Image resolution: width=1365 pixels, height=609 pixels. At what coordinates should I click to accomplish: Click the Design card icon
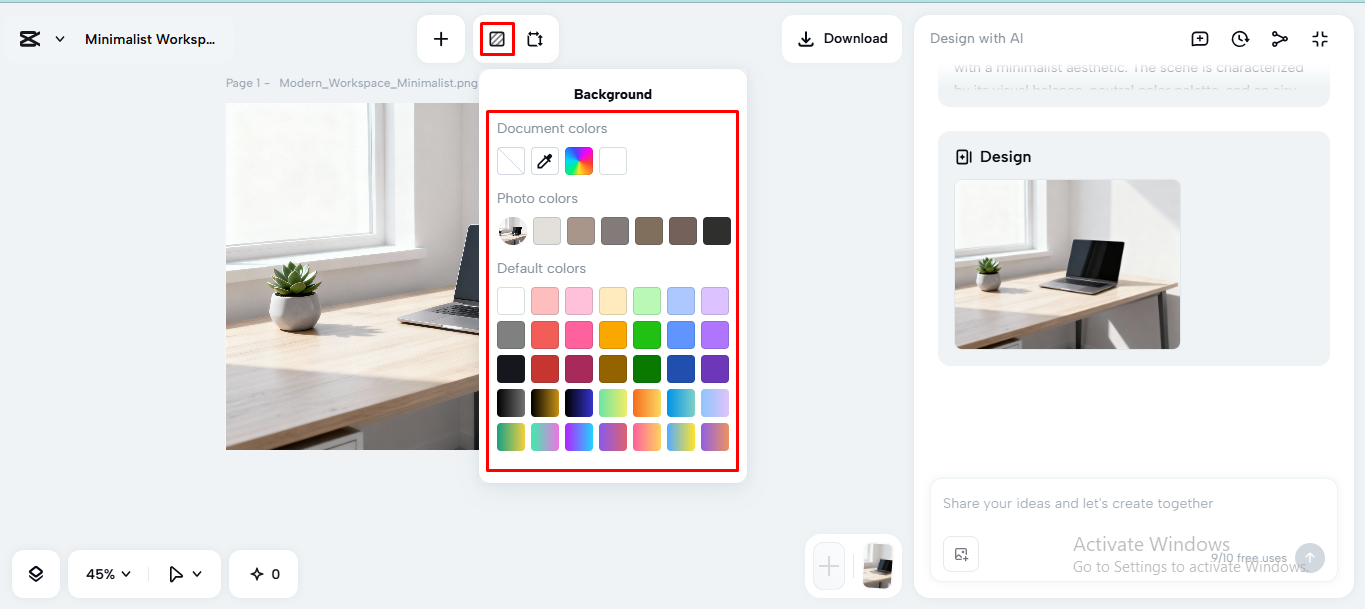963,157
